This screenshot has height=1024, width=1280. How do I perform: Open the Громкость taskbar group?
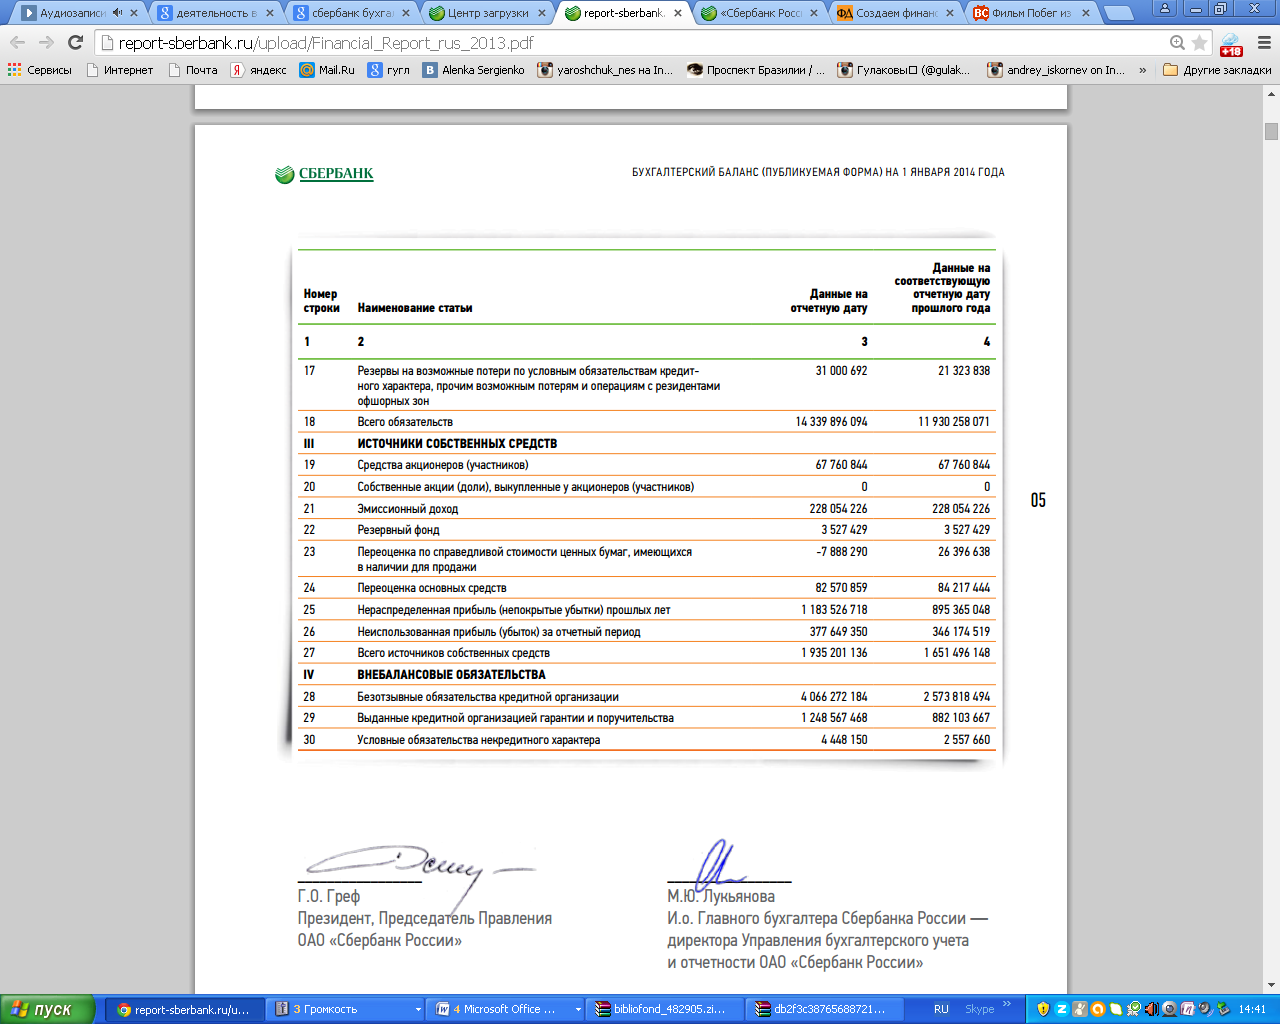[346, 1009]
